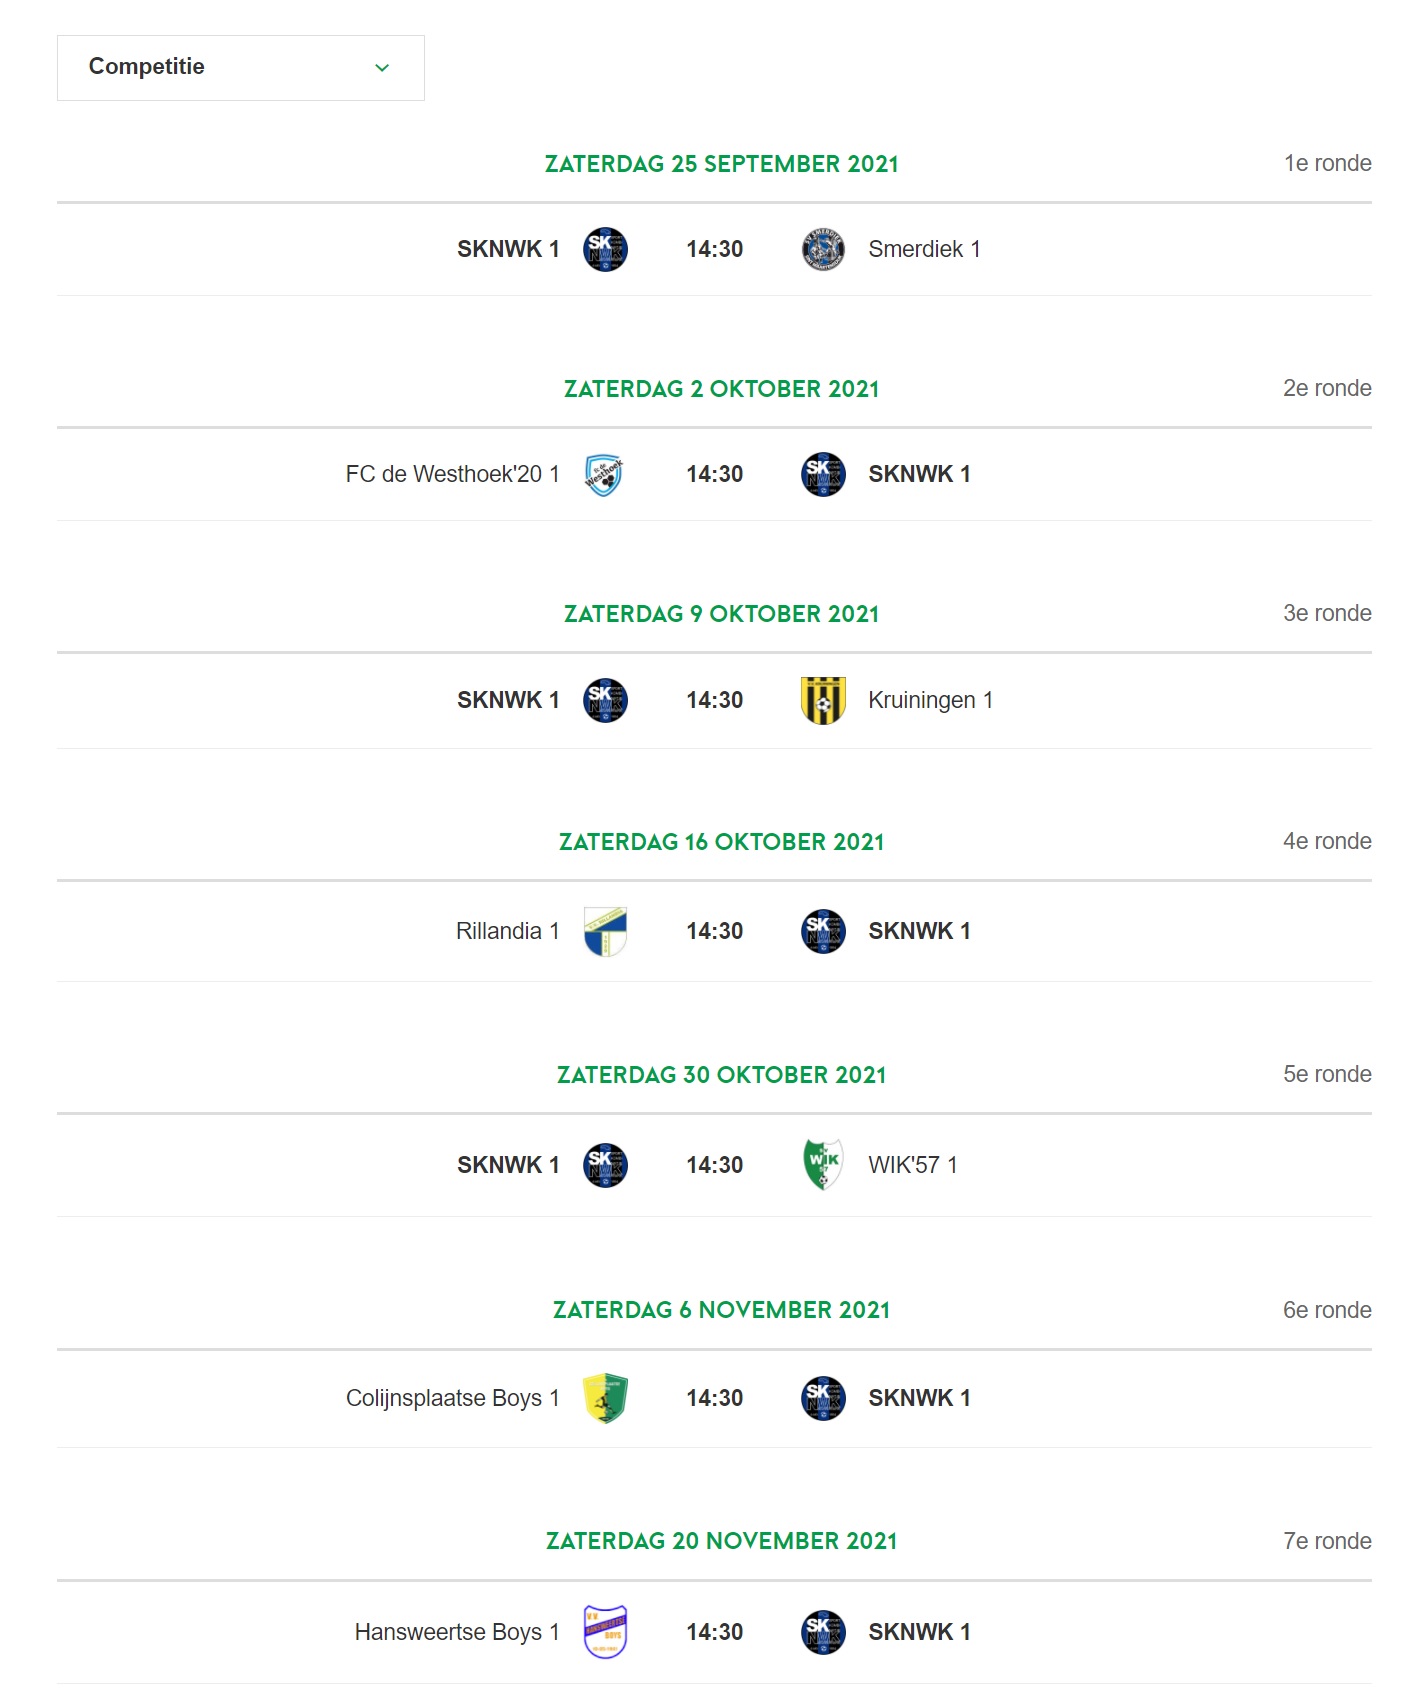Screen dimensions: 1425x1704
Task: Click the Colijnsplaatse Boys yellow-green crest
Action: click(604, 1398)
